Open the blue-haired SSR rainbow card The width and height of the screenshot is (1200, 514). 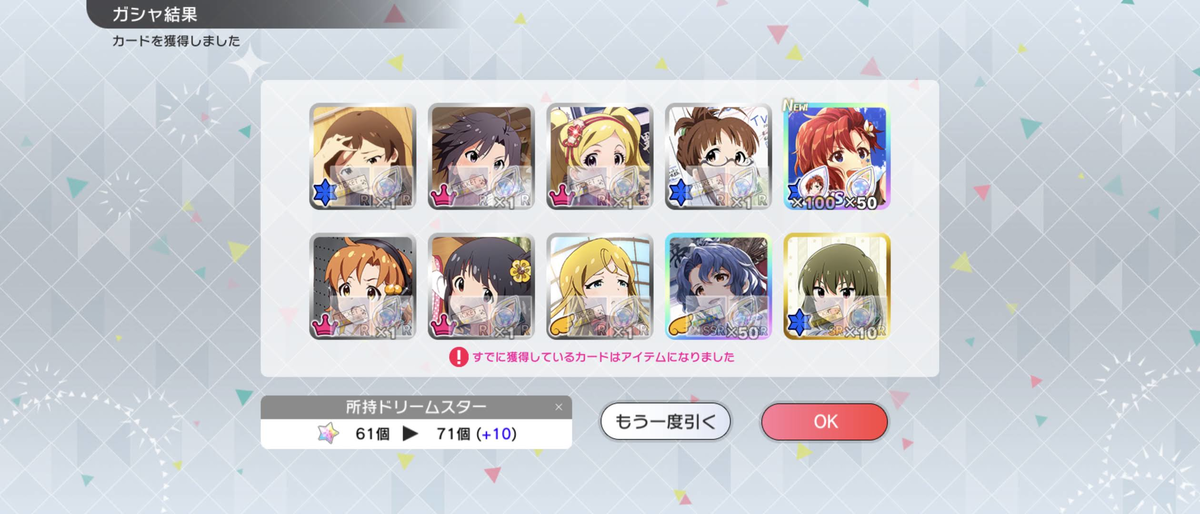pyautogui.click(x=719, y=287)
